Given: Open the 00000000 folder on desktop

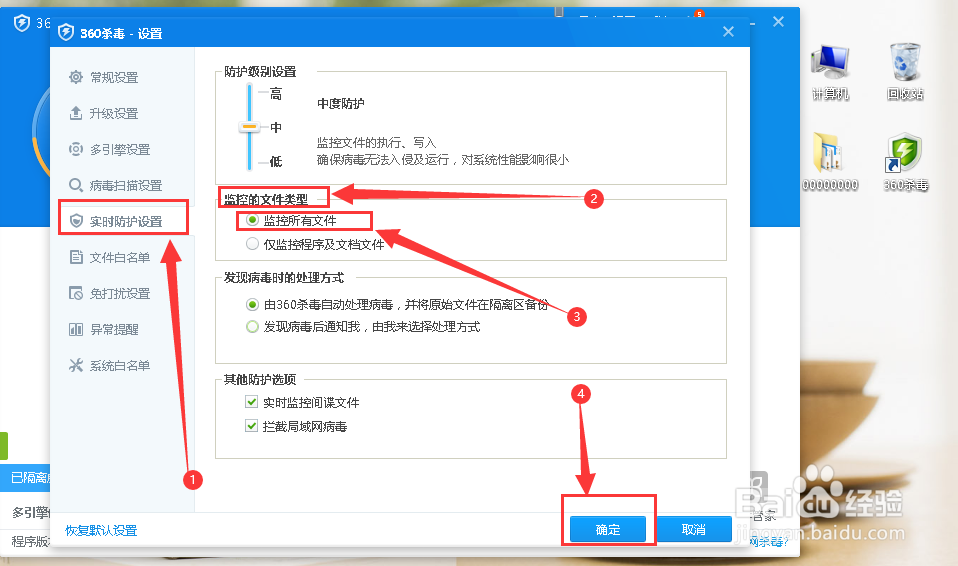Looking at the screenshot, I should [x=830, y=161].
